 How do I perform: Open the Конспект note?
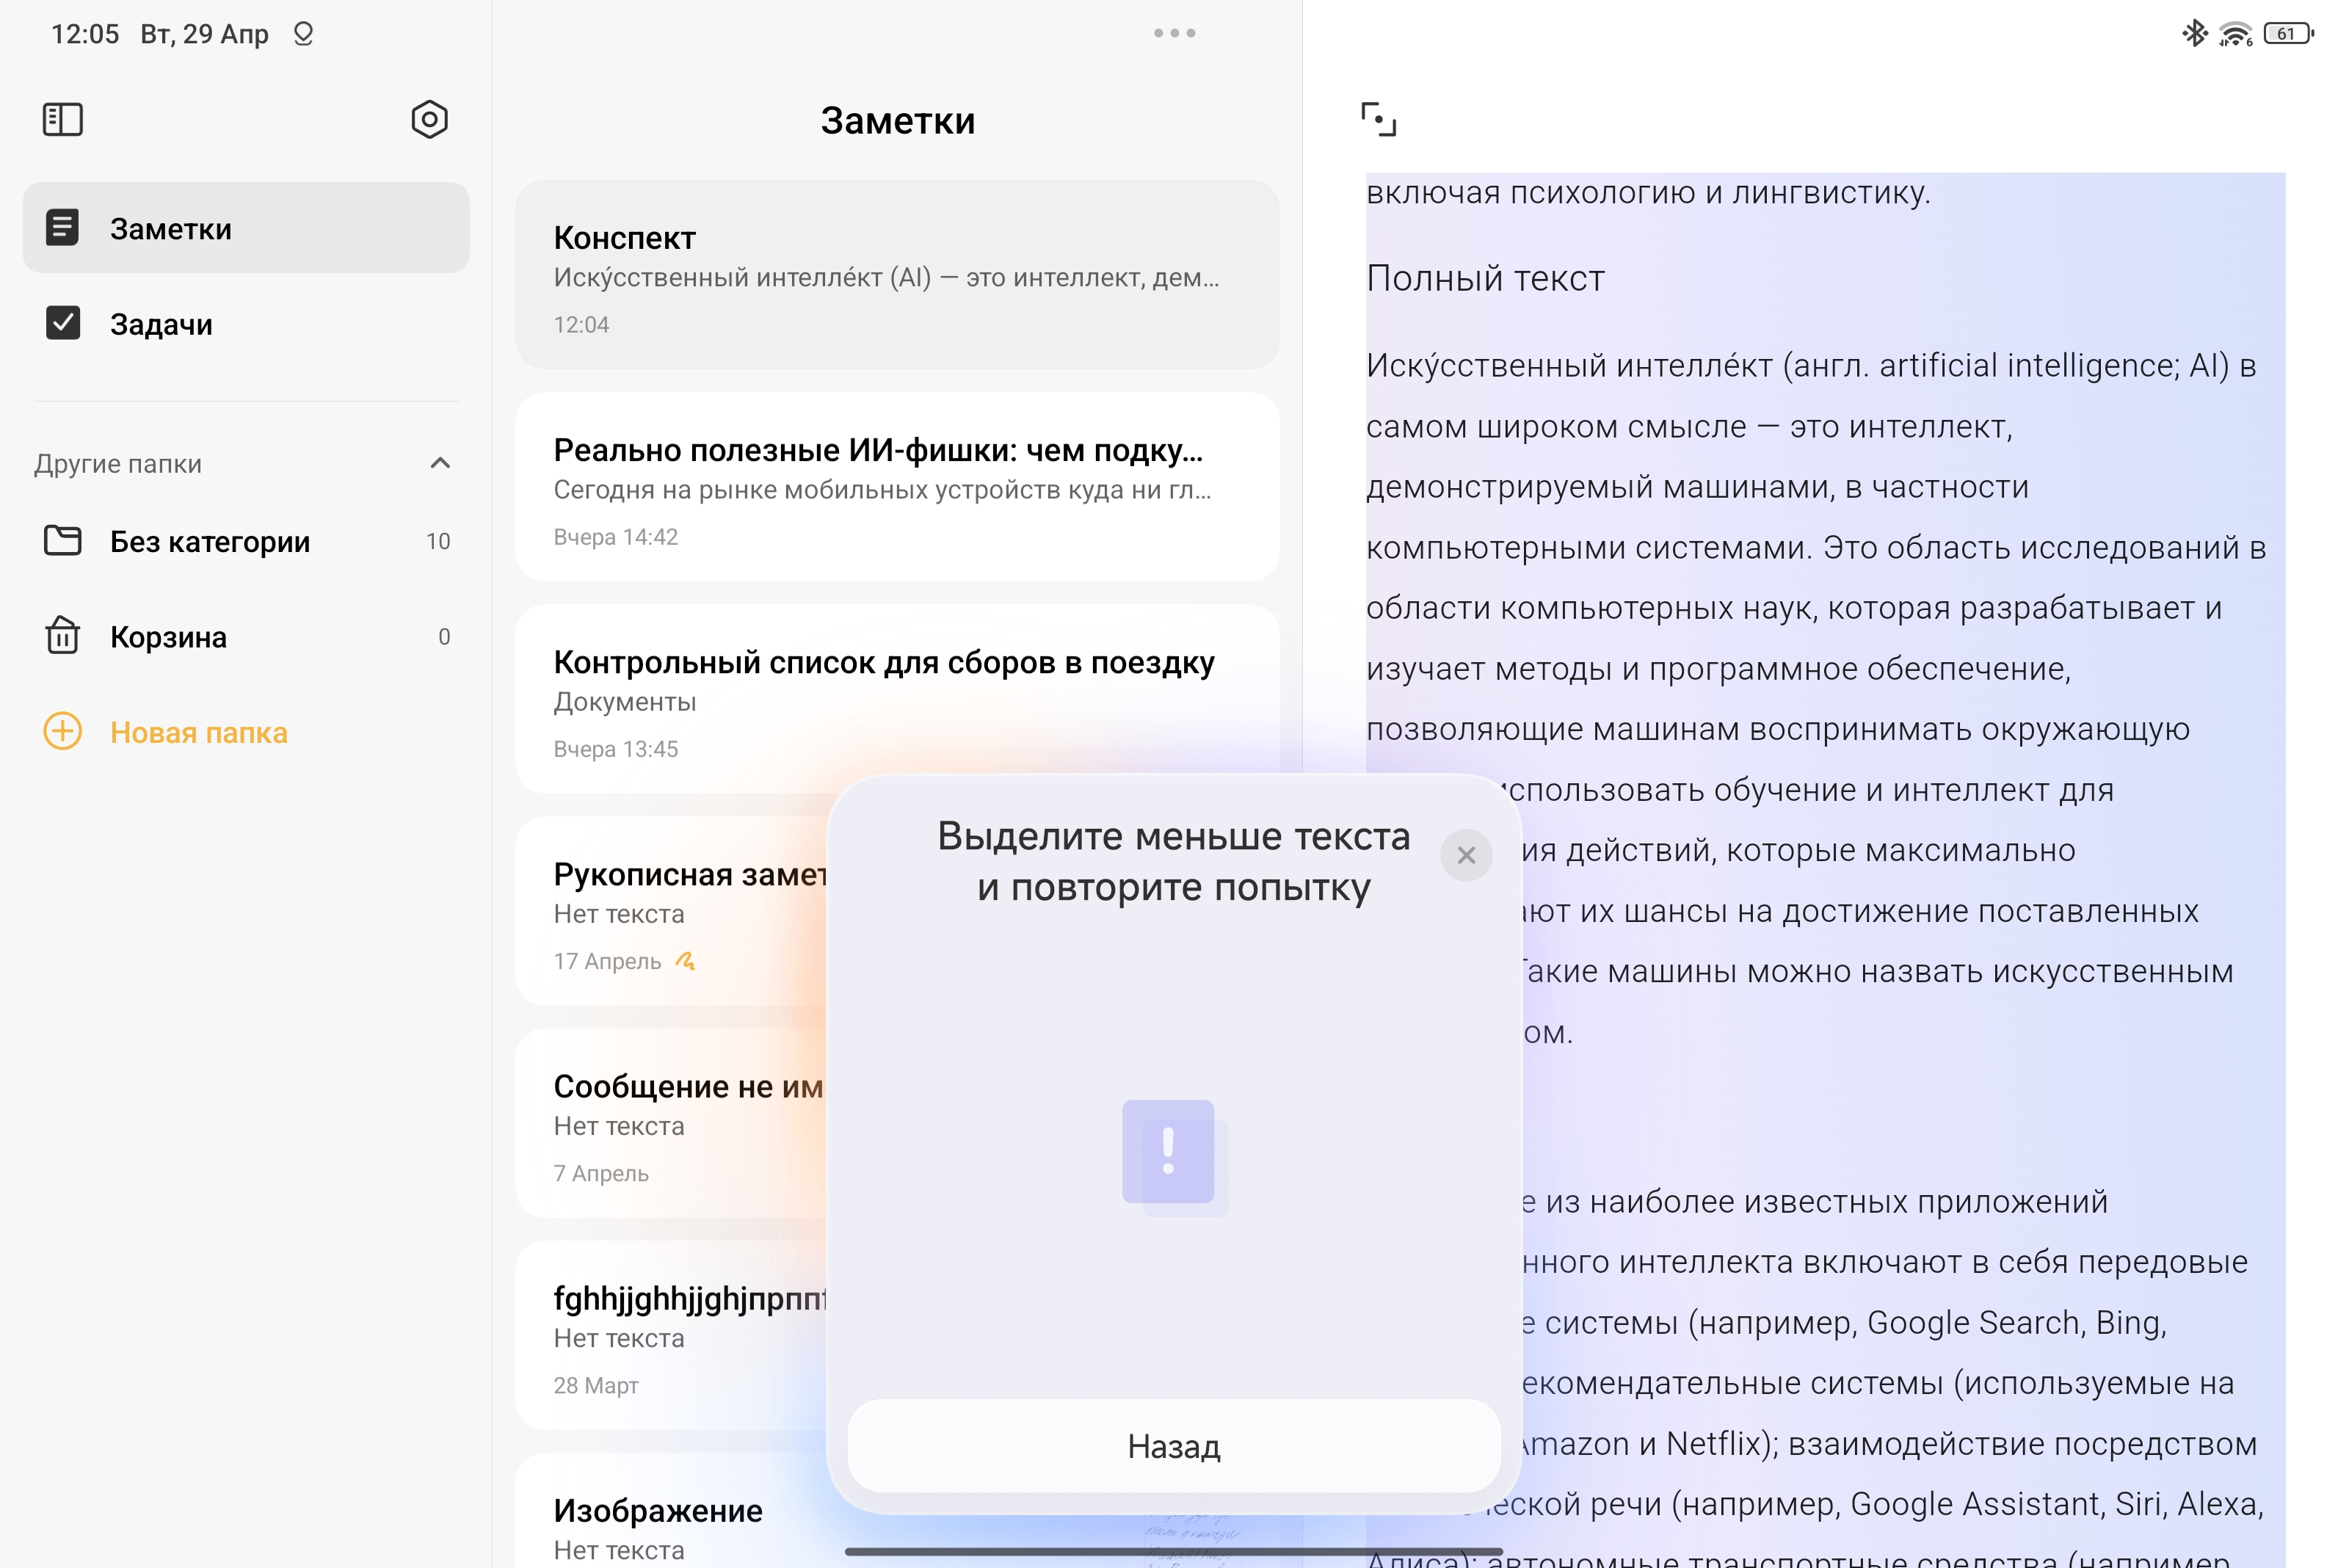[897, 274]
